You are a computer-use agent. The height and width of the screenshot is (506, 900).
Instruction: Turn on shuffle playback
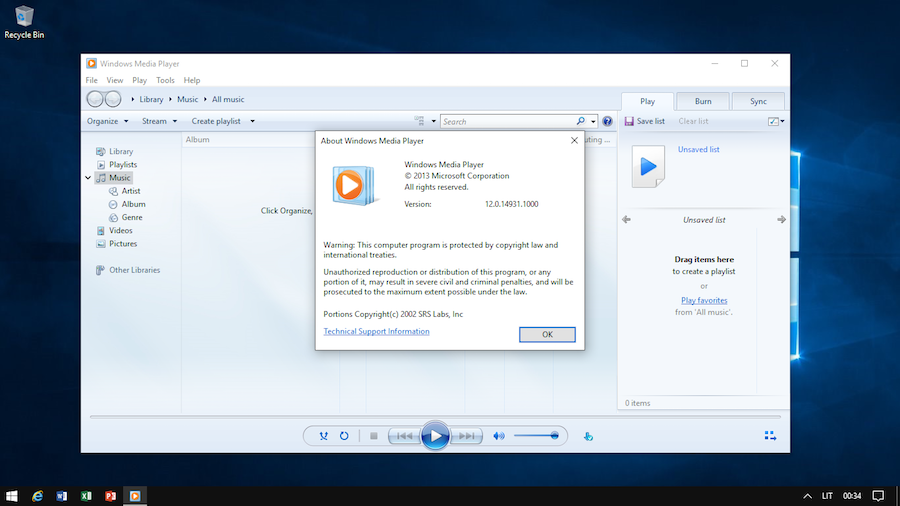pos(323,436)
